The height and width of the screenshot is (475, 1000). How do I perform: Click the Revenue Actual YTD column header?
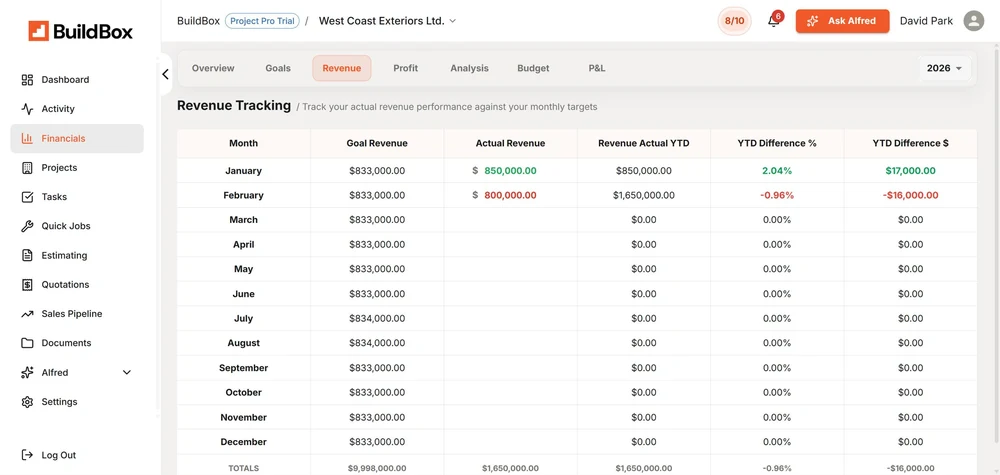(x=643, y=143)
